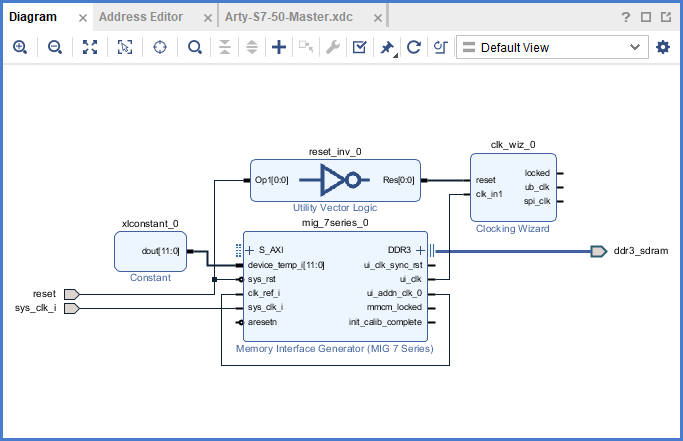Click the sys_clk_i input port
683x441 pixels.
71,309
